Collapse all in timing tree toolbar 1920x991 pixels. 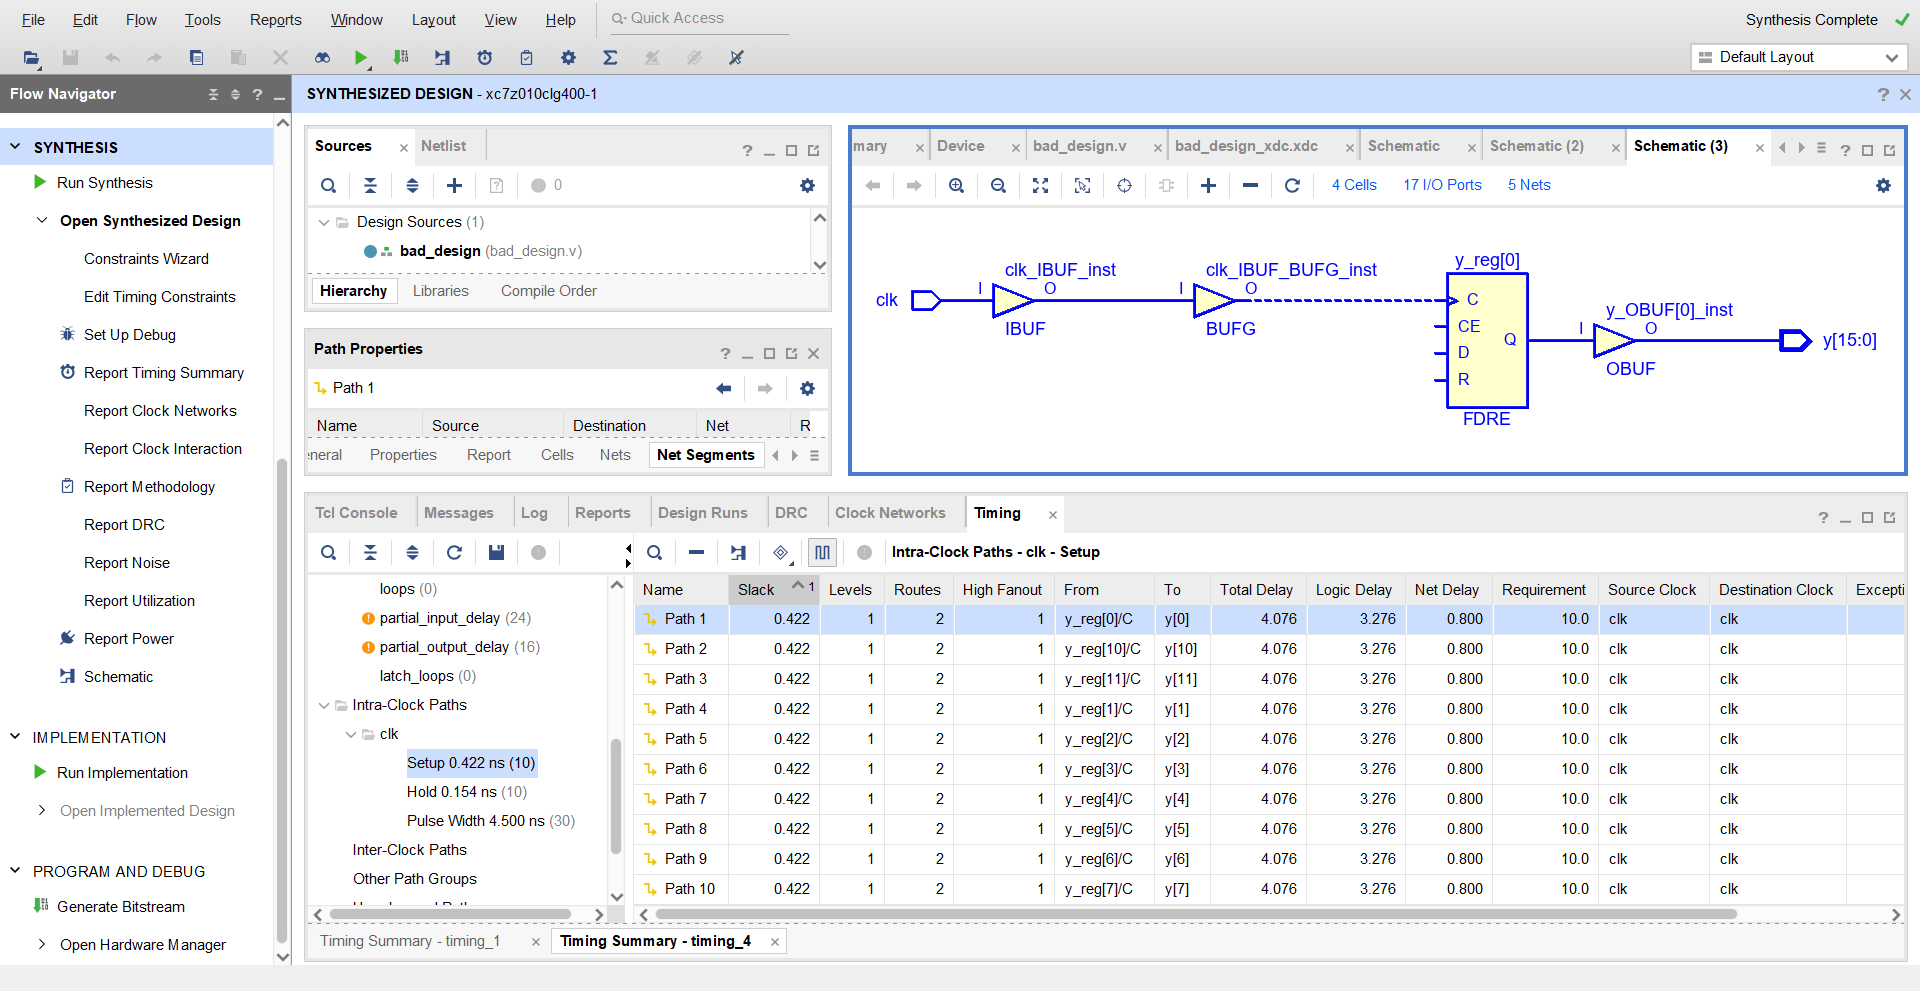click(x=370, y=552)
